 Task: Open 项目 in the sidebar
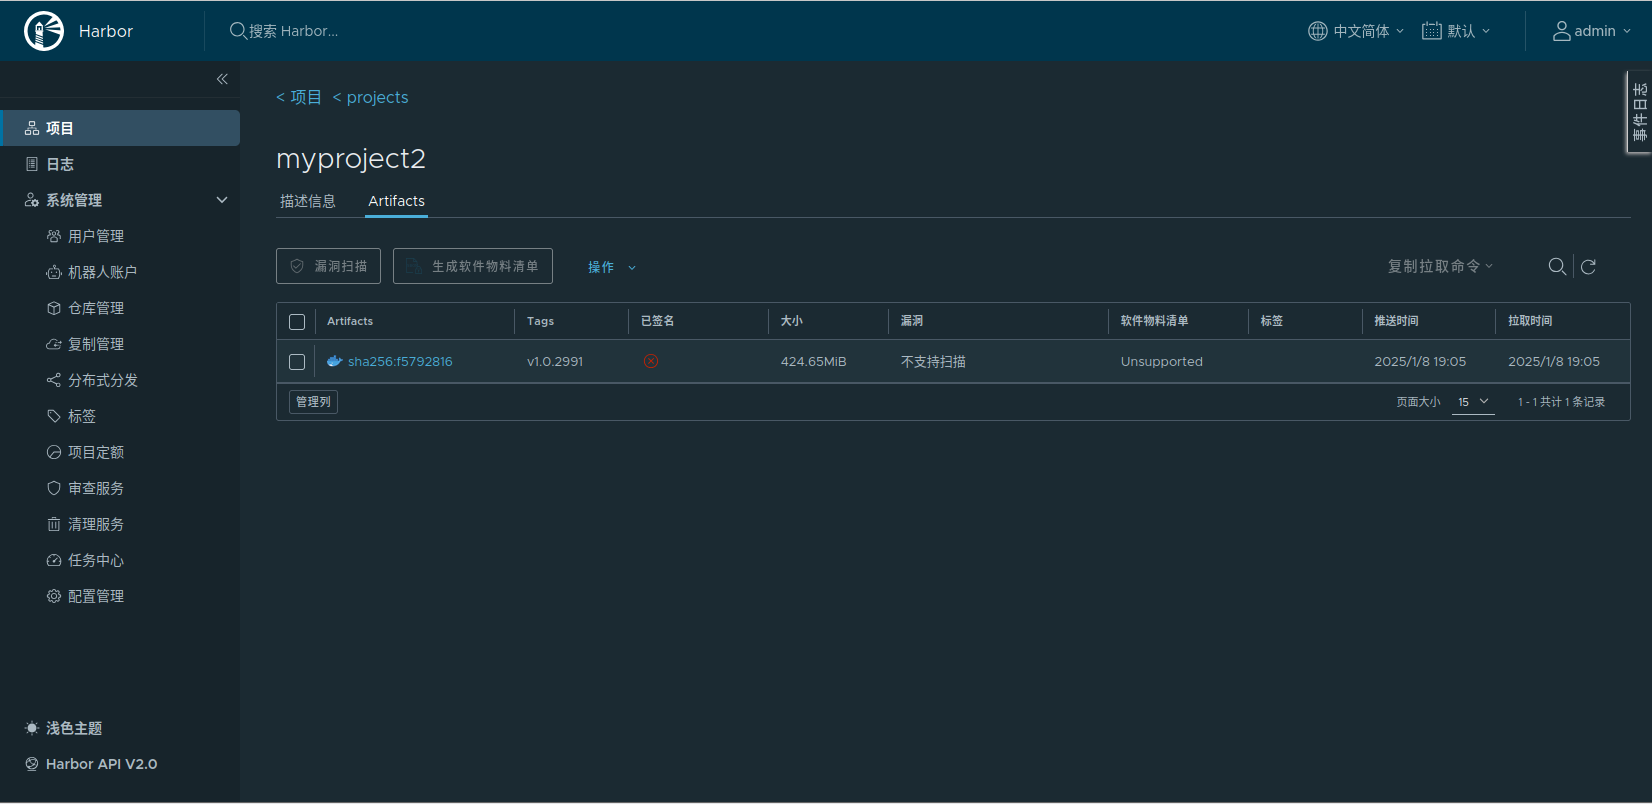click(120, 128)
